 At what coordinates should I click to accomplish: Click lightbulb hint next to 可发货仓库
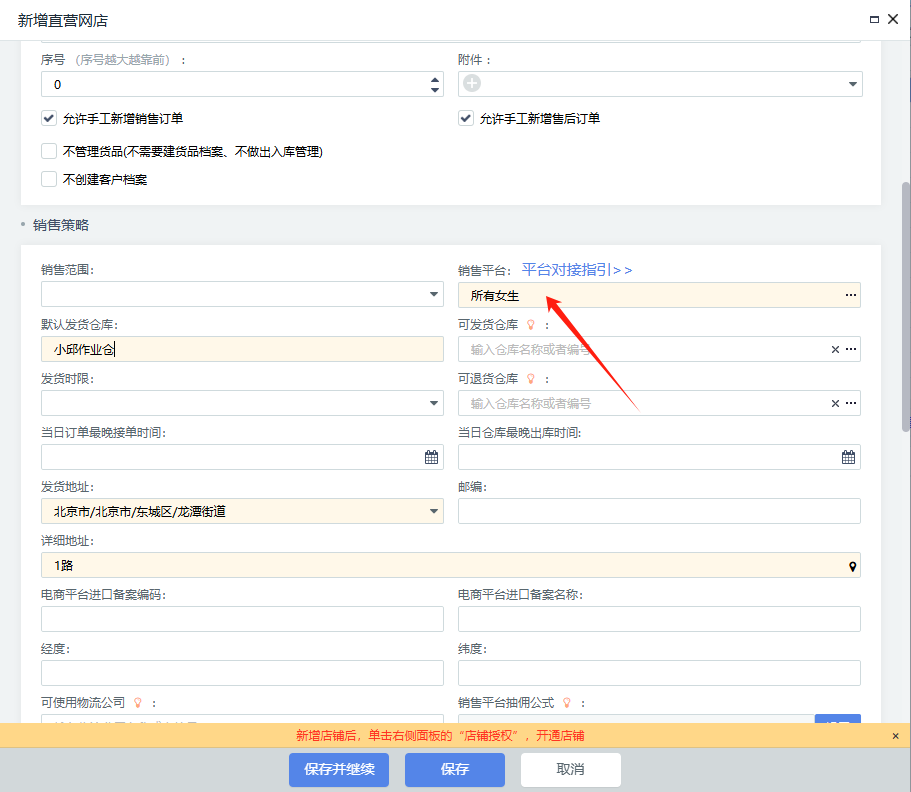tap(531, 325)
